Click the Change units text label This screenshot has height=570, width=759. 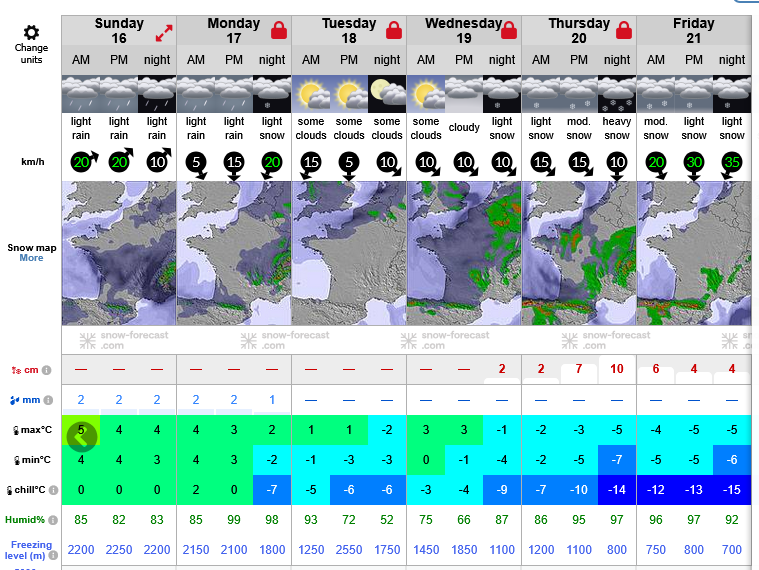pos(31,54)
